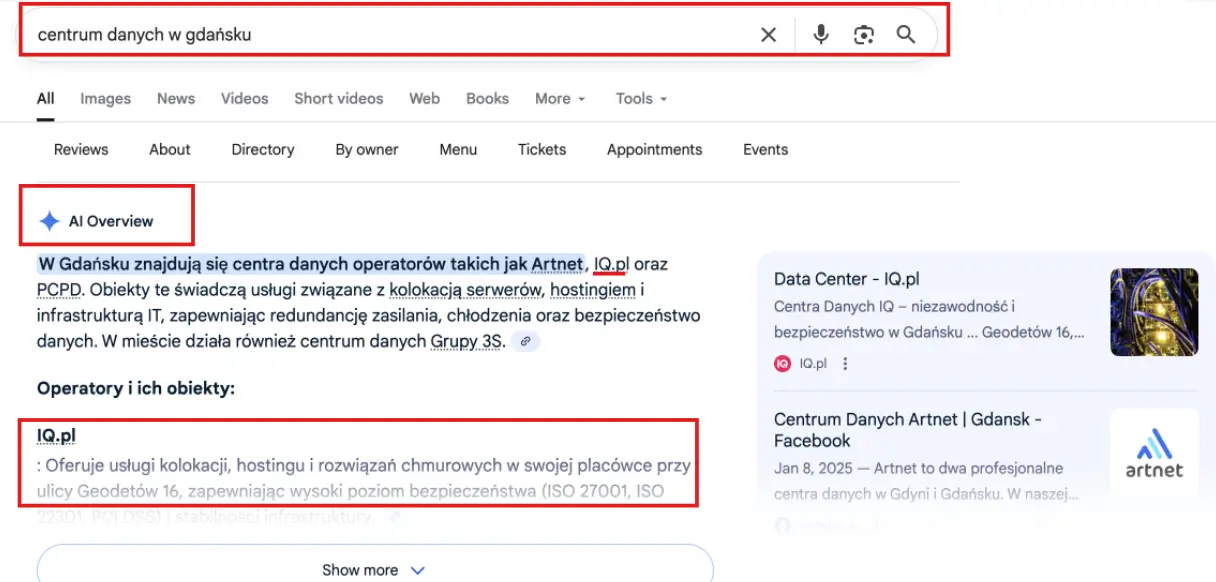The image size is (1216, 582).
Task: Expand AI Overview with Show more
Action: (x=374, y=569)
